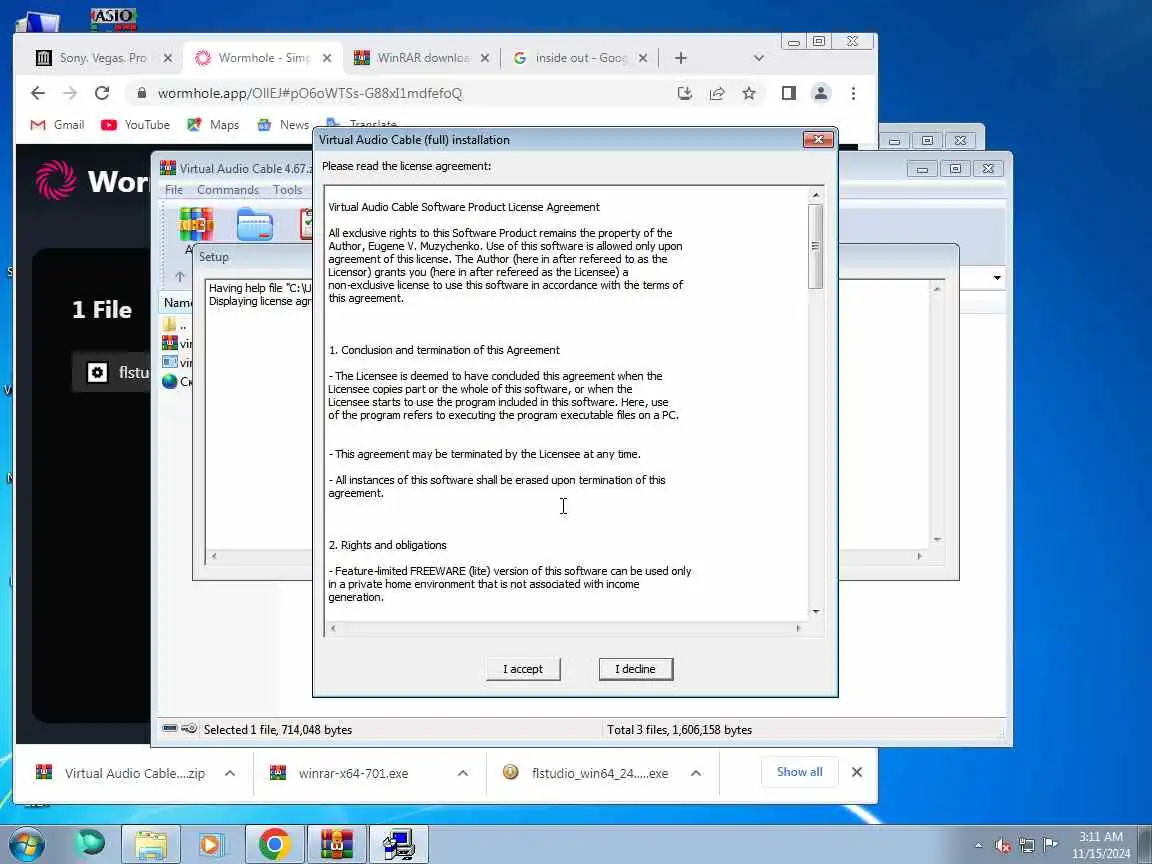Show hidden tray icons arrow
The height and width of the screenshot is (864, 1152).
979,846
